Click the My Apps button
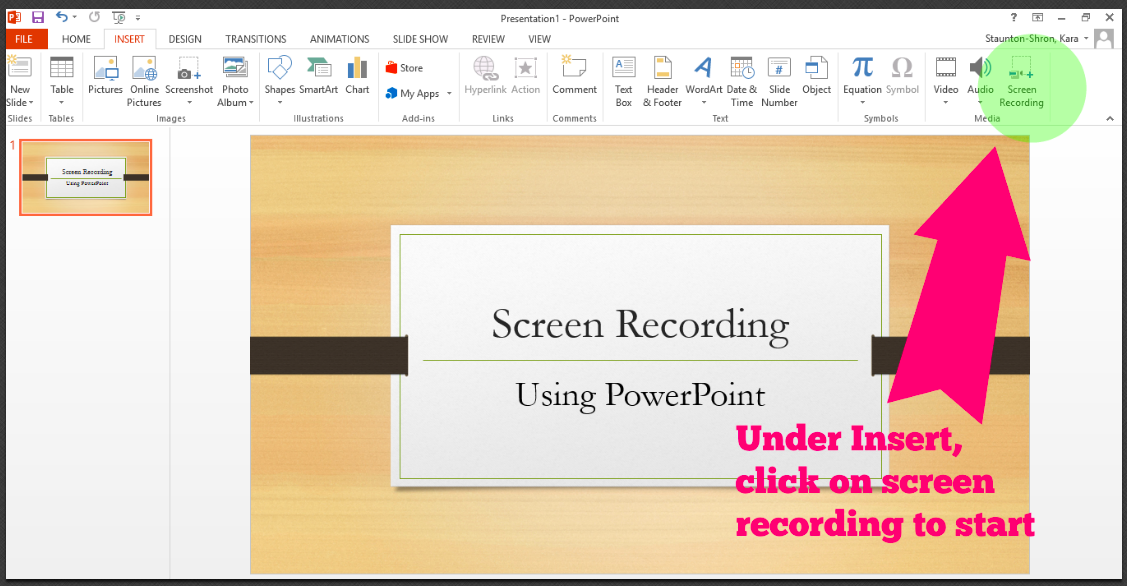The height and width of the screenshot is (586, 1127). (x=413, y=93)
